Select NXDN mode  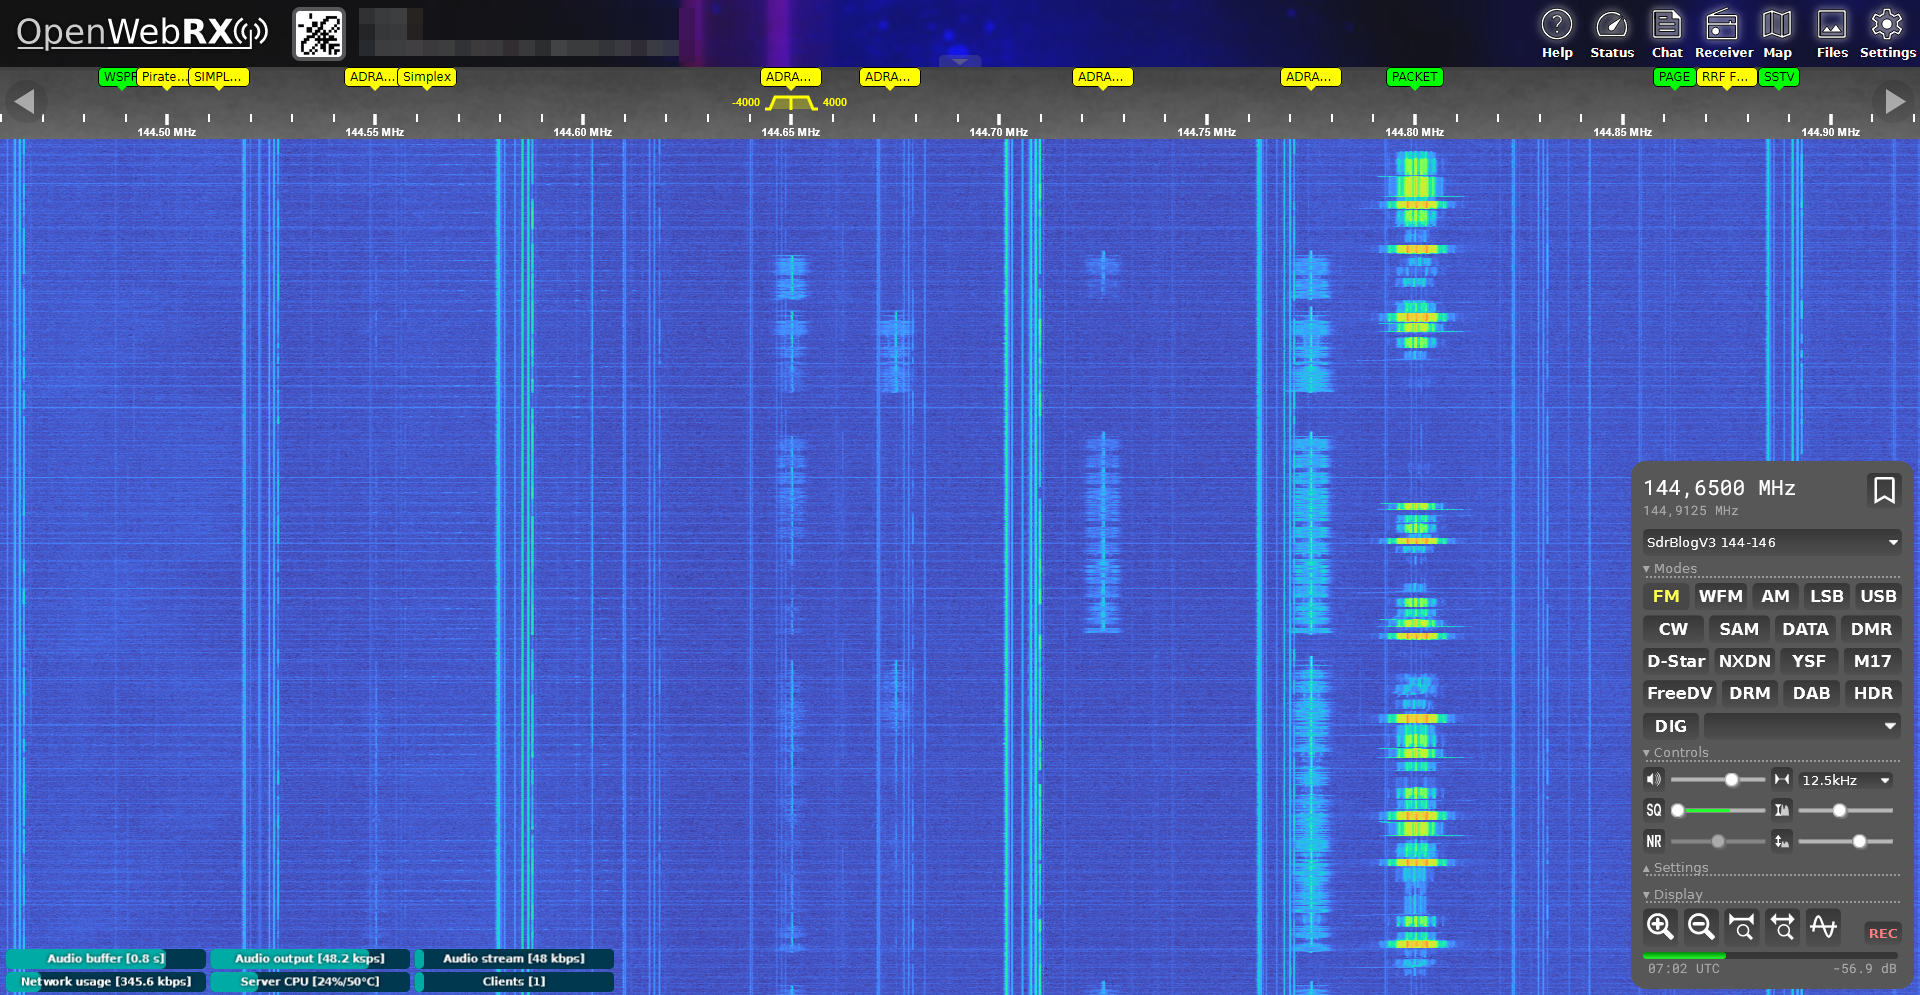(1744, 661)
